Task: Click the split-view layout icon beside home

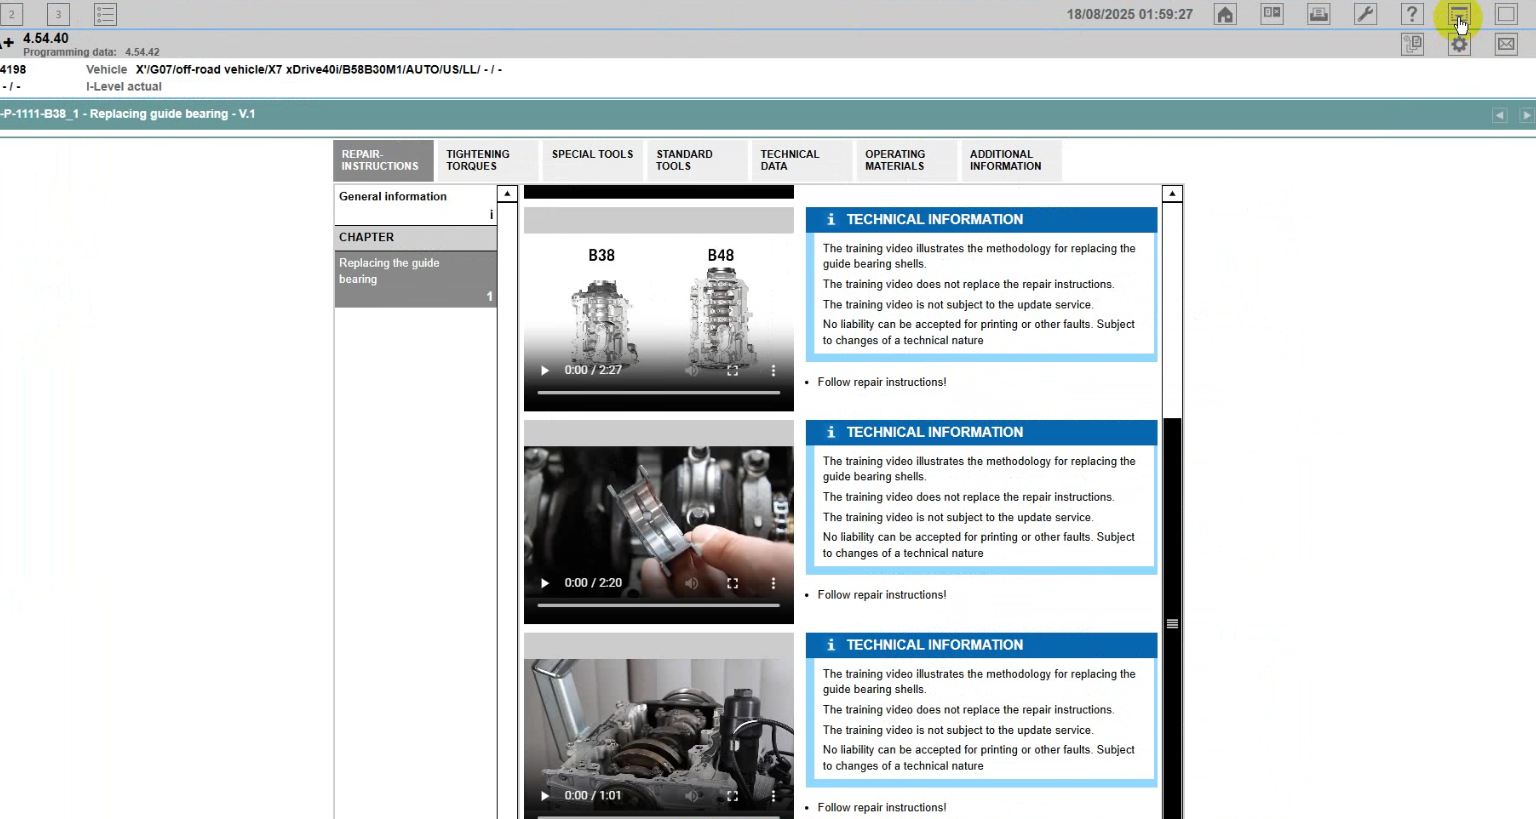Action: click(1272, 14)
